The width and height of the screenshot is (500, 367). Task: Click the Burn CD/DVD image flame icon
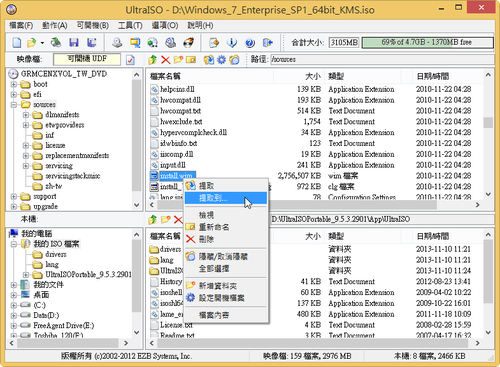click(x=189, y=42)
